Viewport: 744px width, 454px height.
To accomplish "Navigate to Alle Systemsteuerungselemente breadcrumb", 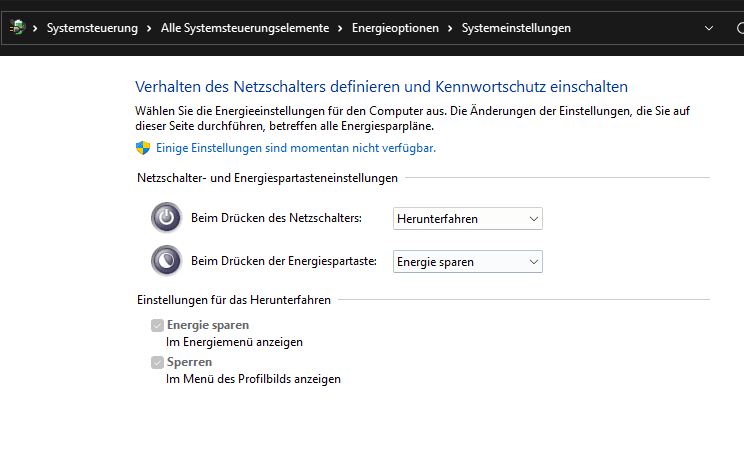I will point(244,28).
